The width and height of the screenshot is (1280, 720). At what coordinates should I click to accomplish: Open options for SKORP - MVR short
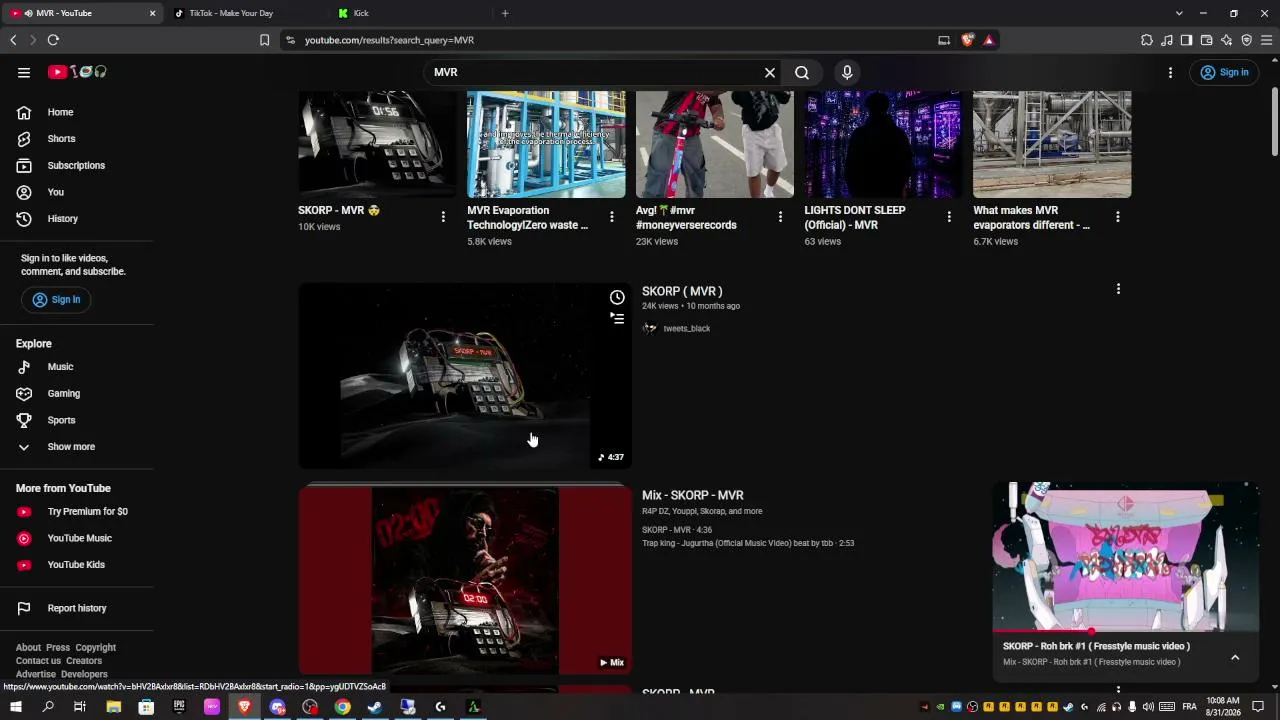click(443, 217)
